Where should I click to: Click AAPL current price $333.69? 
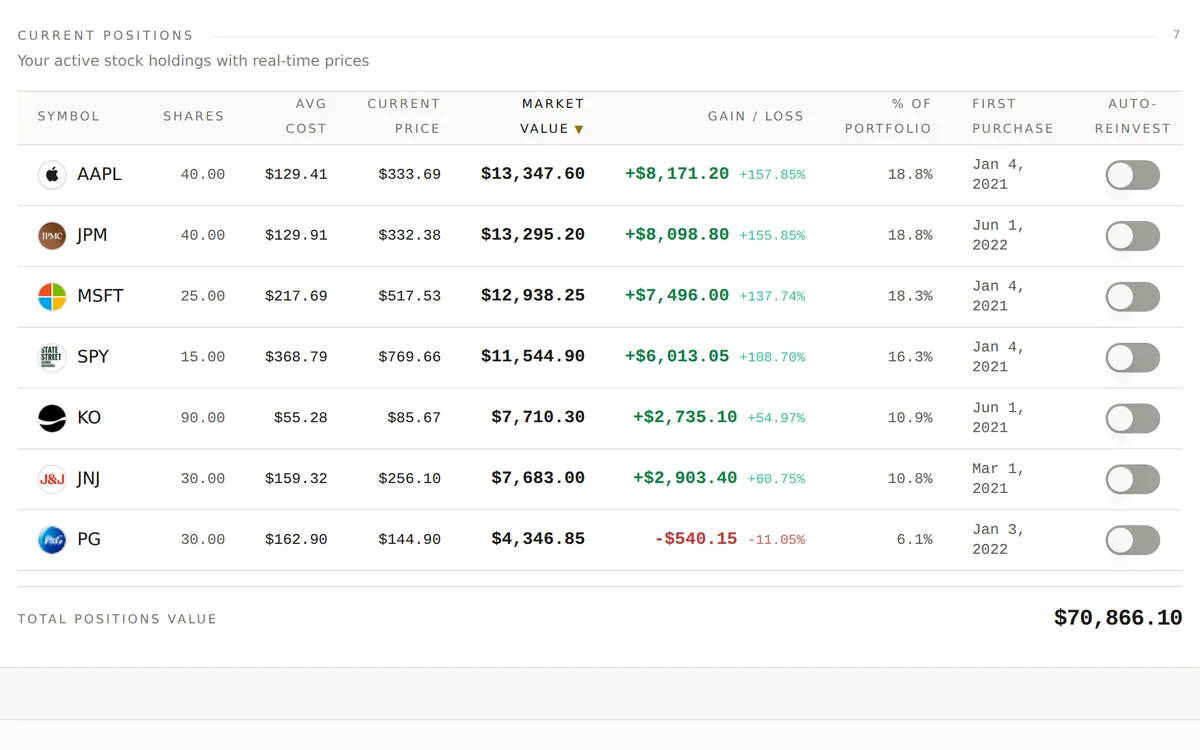click(x=410, y=175)
